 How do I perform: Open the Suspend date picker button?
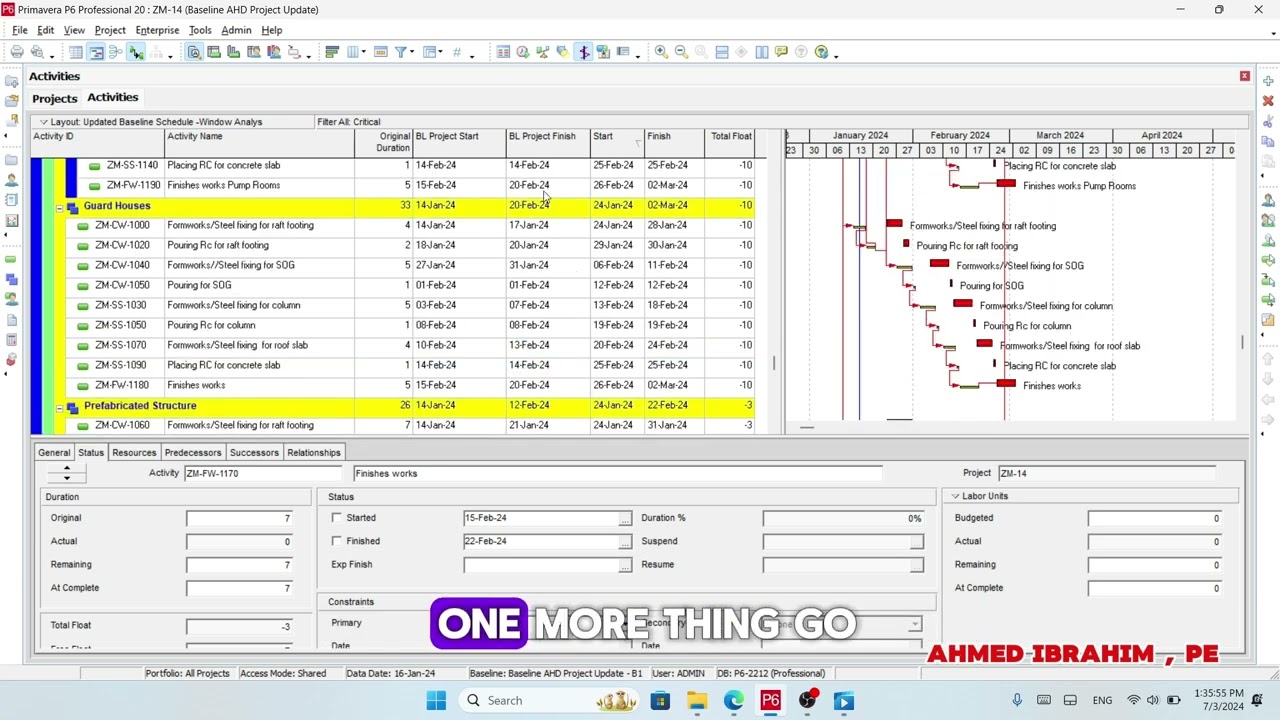coord(917,541)
